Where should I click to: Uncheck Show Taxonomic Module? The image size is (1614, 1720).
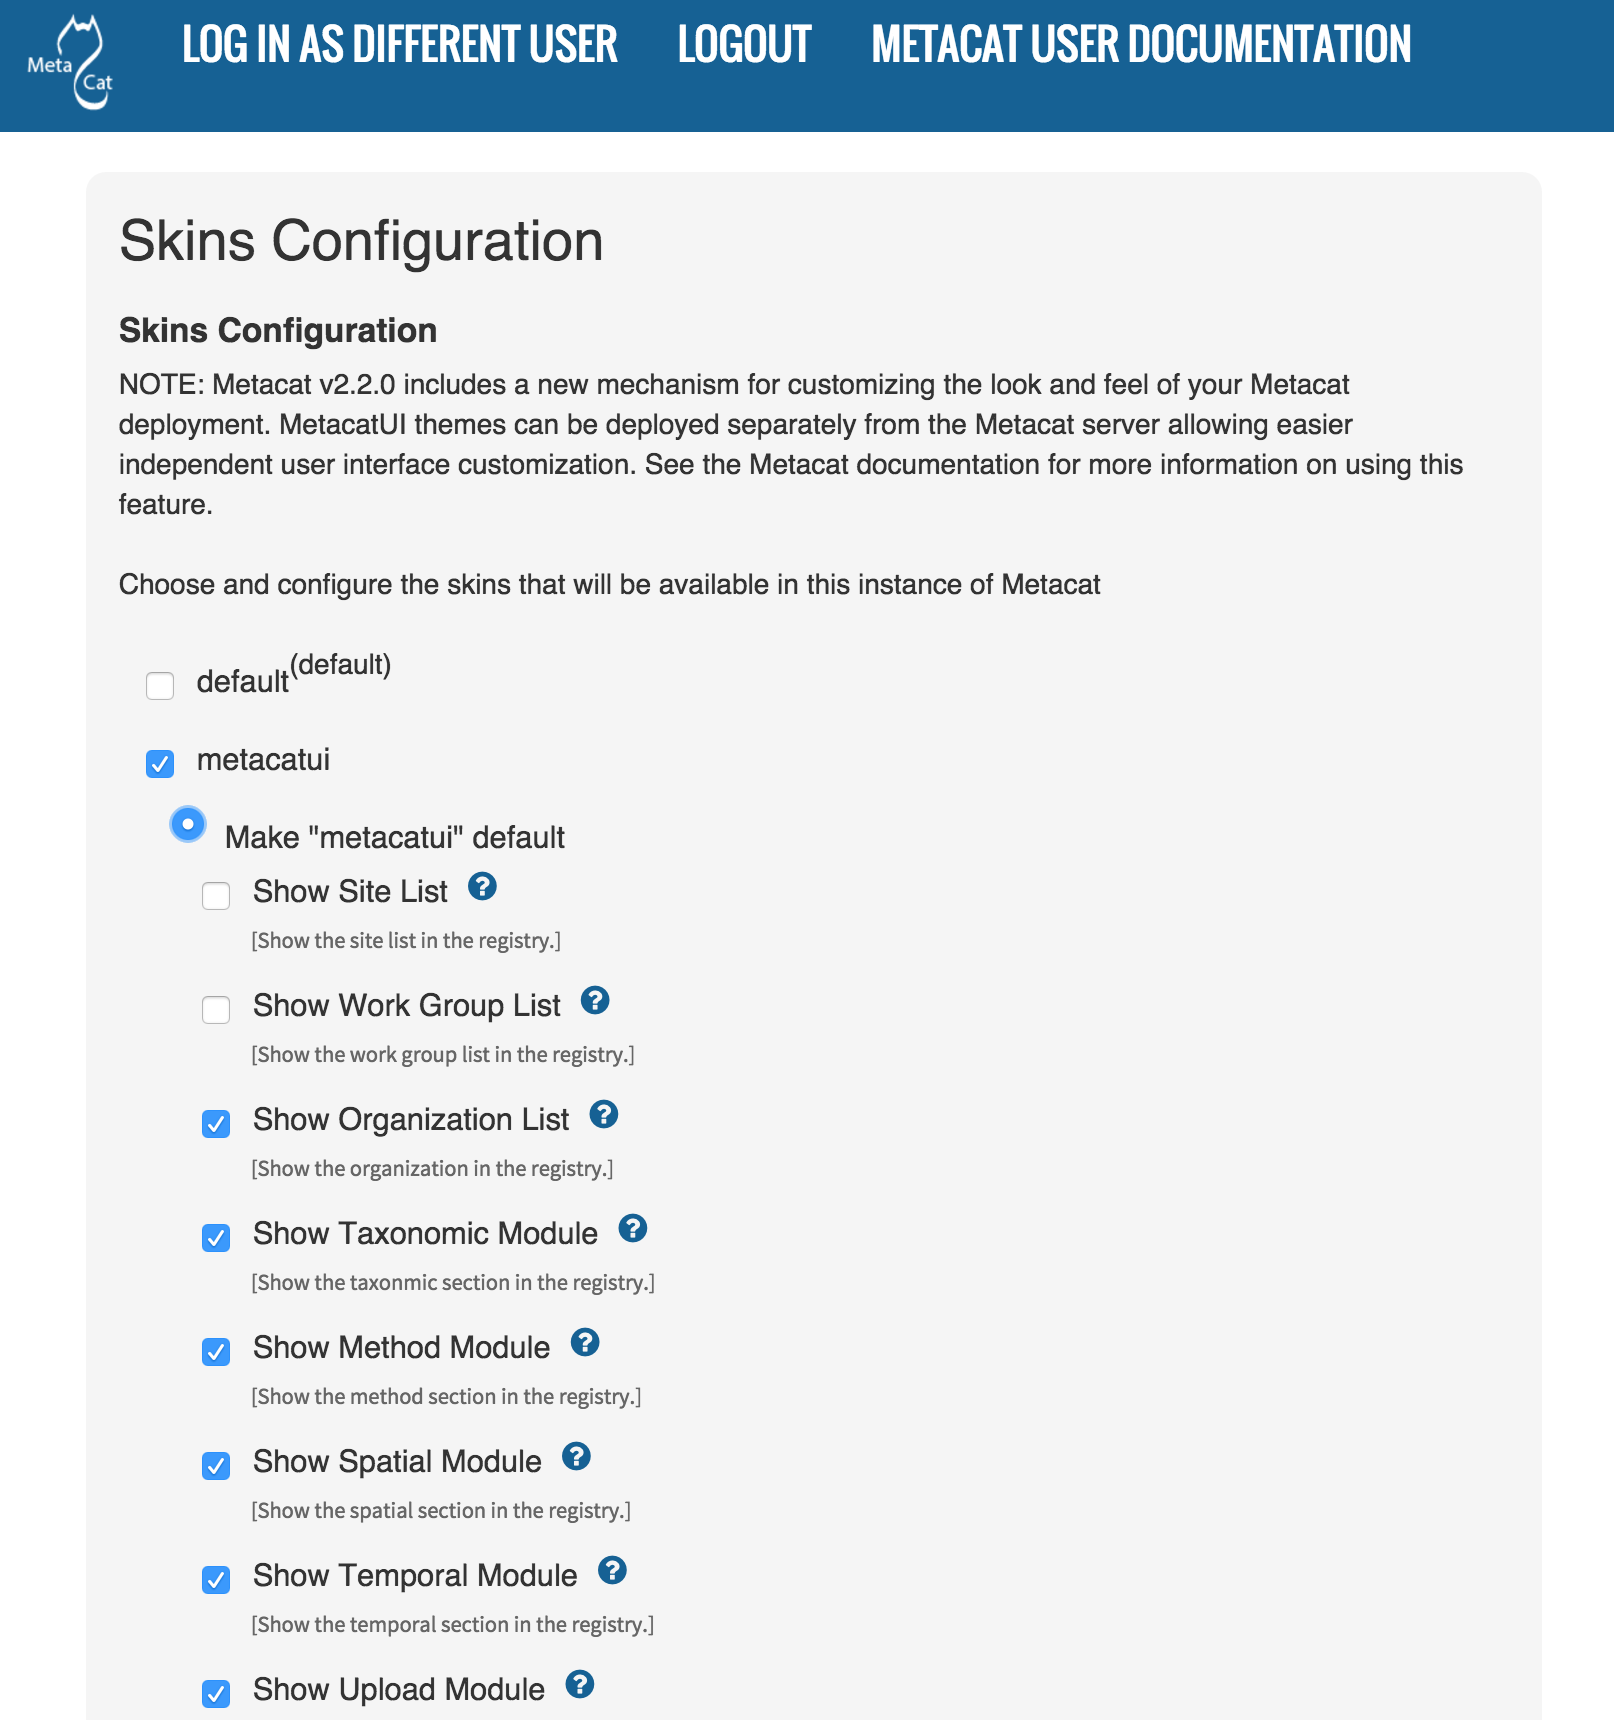point(216,1238)
